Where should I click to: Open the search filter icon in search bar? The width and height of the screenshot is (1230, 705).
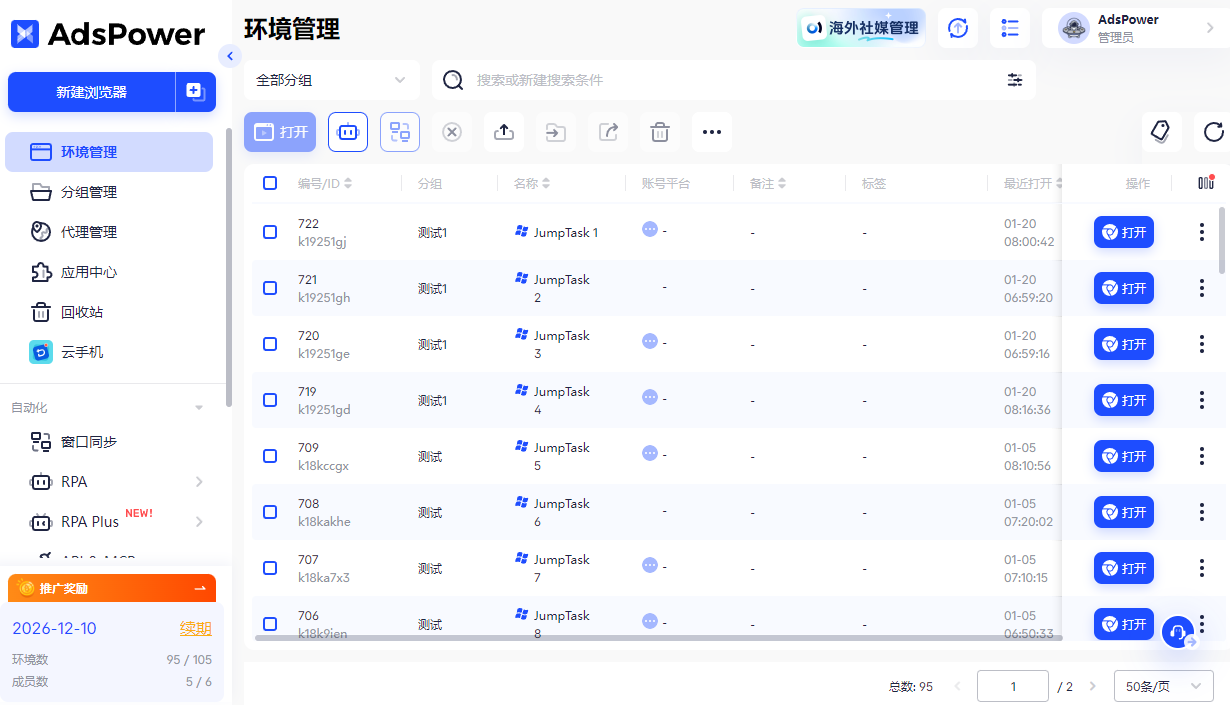click(1015, 79)
